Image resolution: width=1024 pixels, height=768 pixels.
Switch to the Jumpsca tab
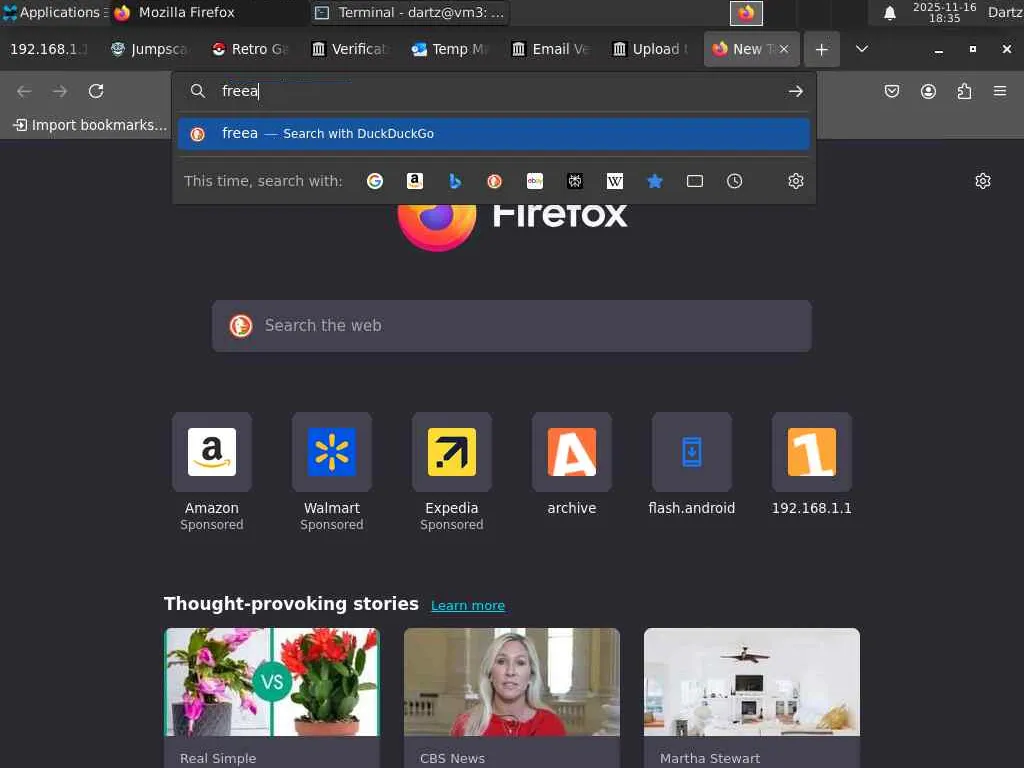point(150,50)
